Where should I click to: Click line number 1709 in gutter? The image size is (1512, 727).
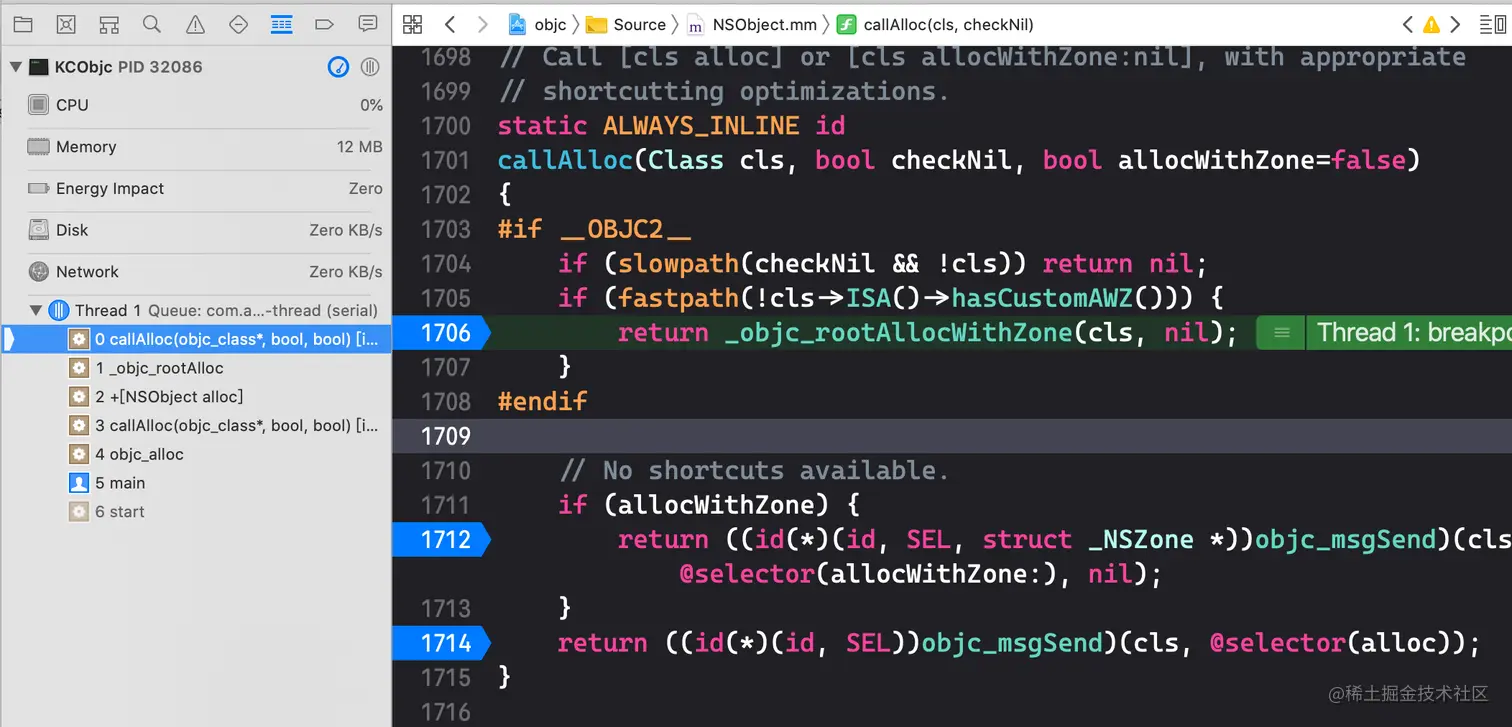pos(446,436)
